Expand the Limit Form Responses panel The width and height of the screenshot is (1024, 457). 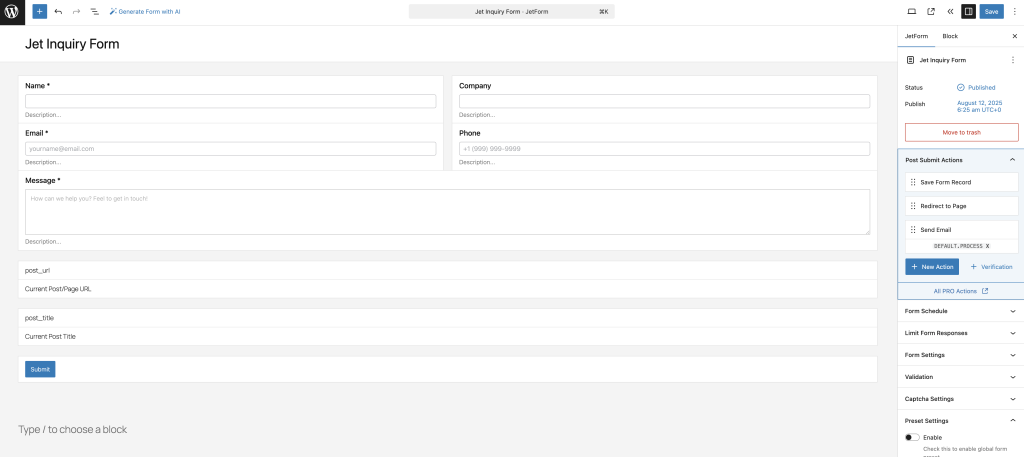tap(961, 333)
